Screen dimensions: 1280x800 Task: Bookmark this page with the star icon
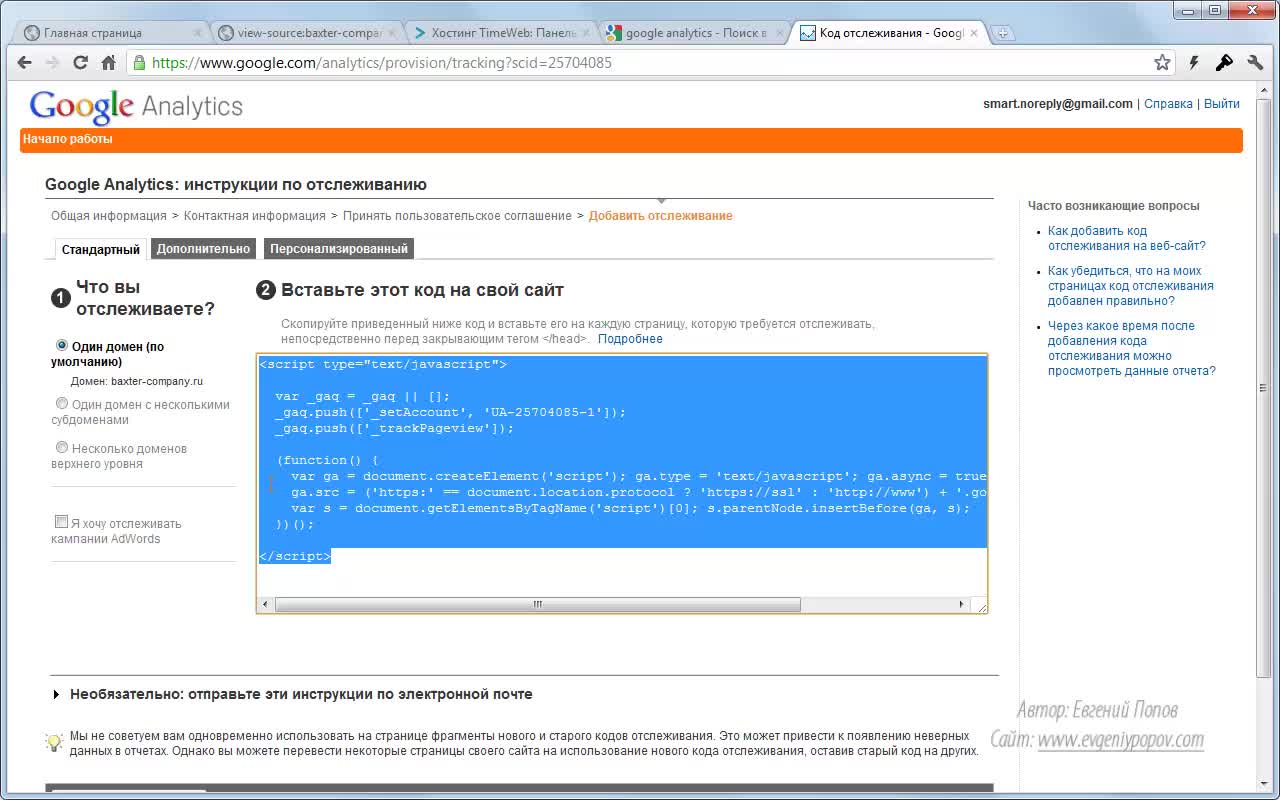(x=1162, y=62)
